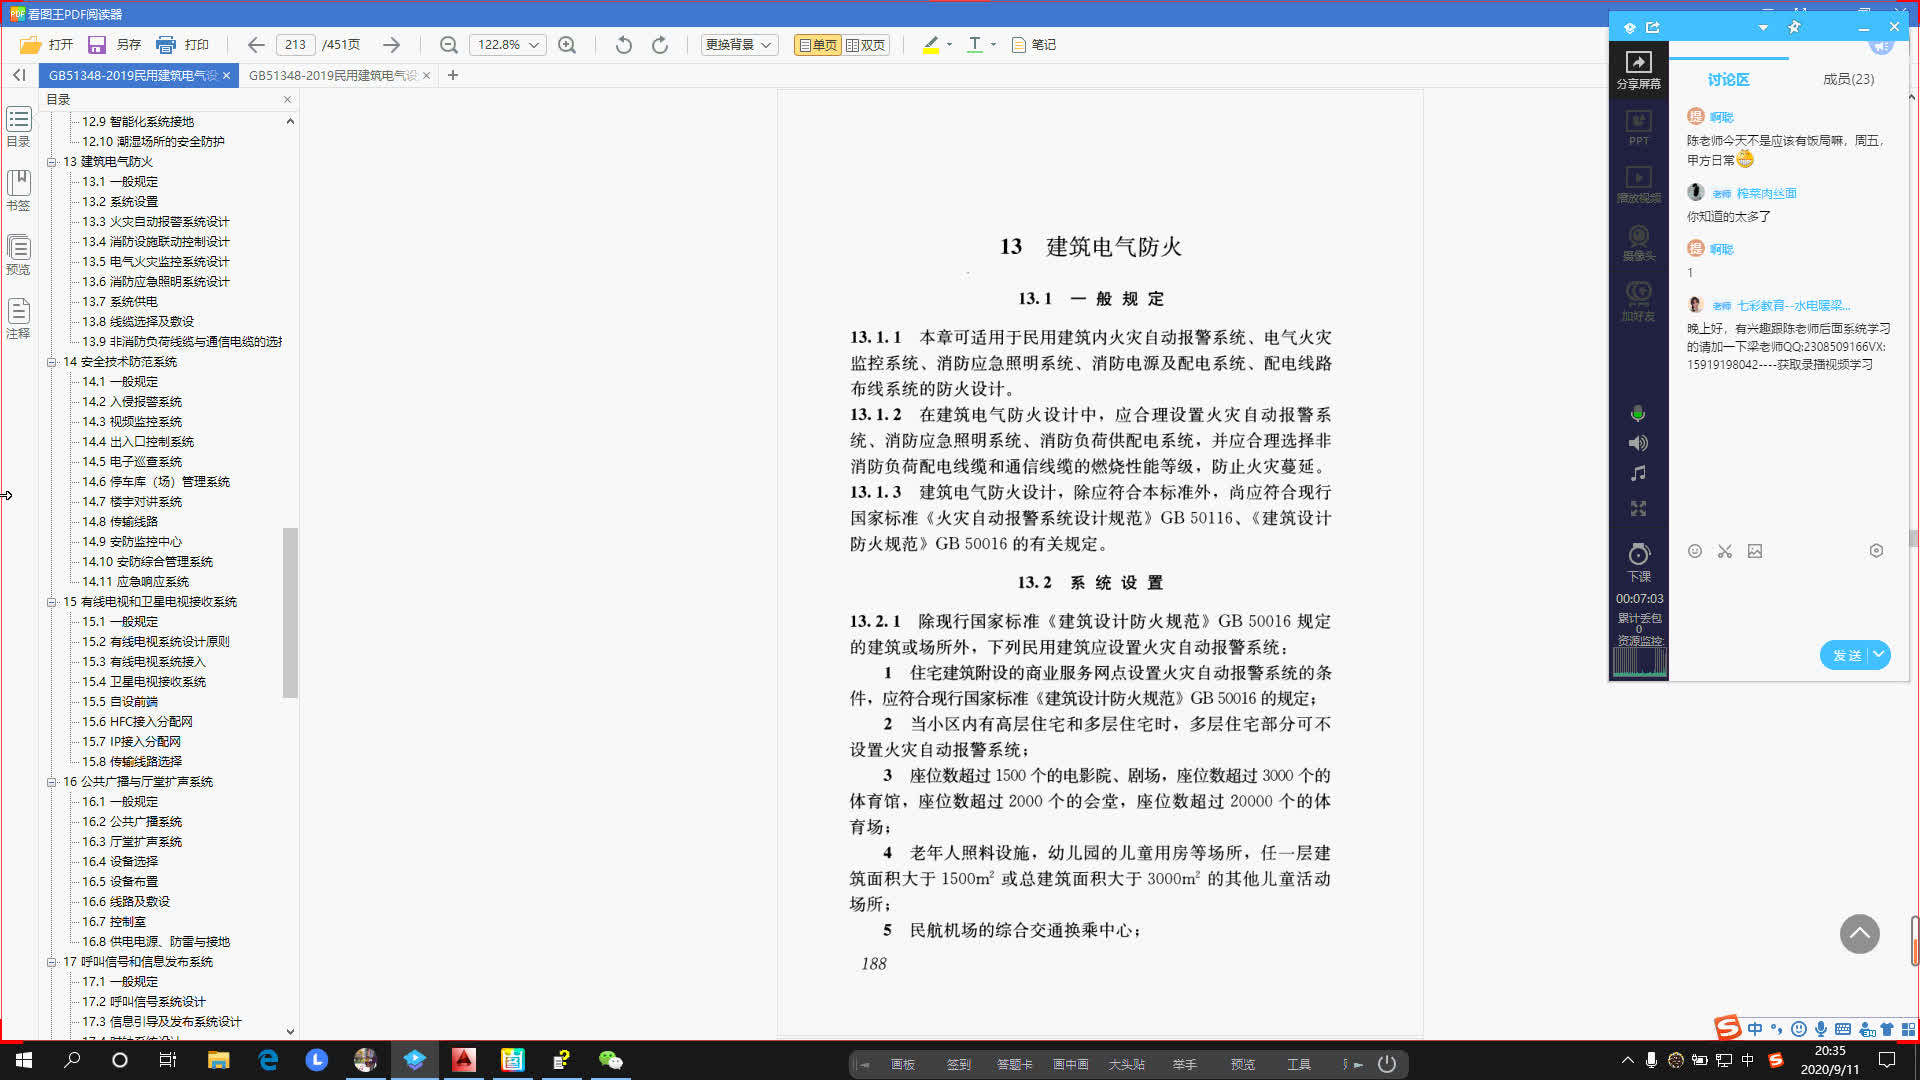
Task: Click the scroll-to-top round arrow button
Action: point(1860,934)
